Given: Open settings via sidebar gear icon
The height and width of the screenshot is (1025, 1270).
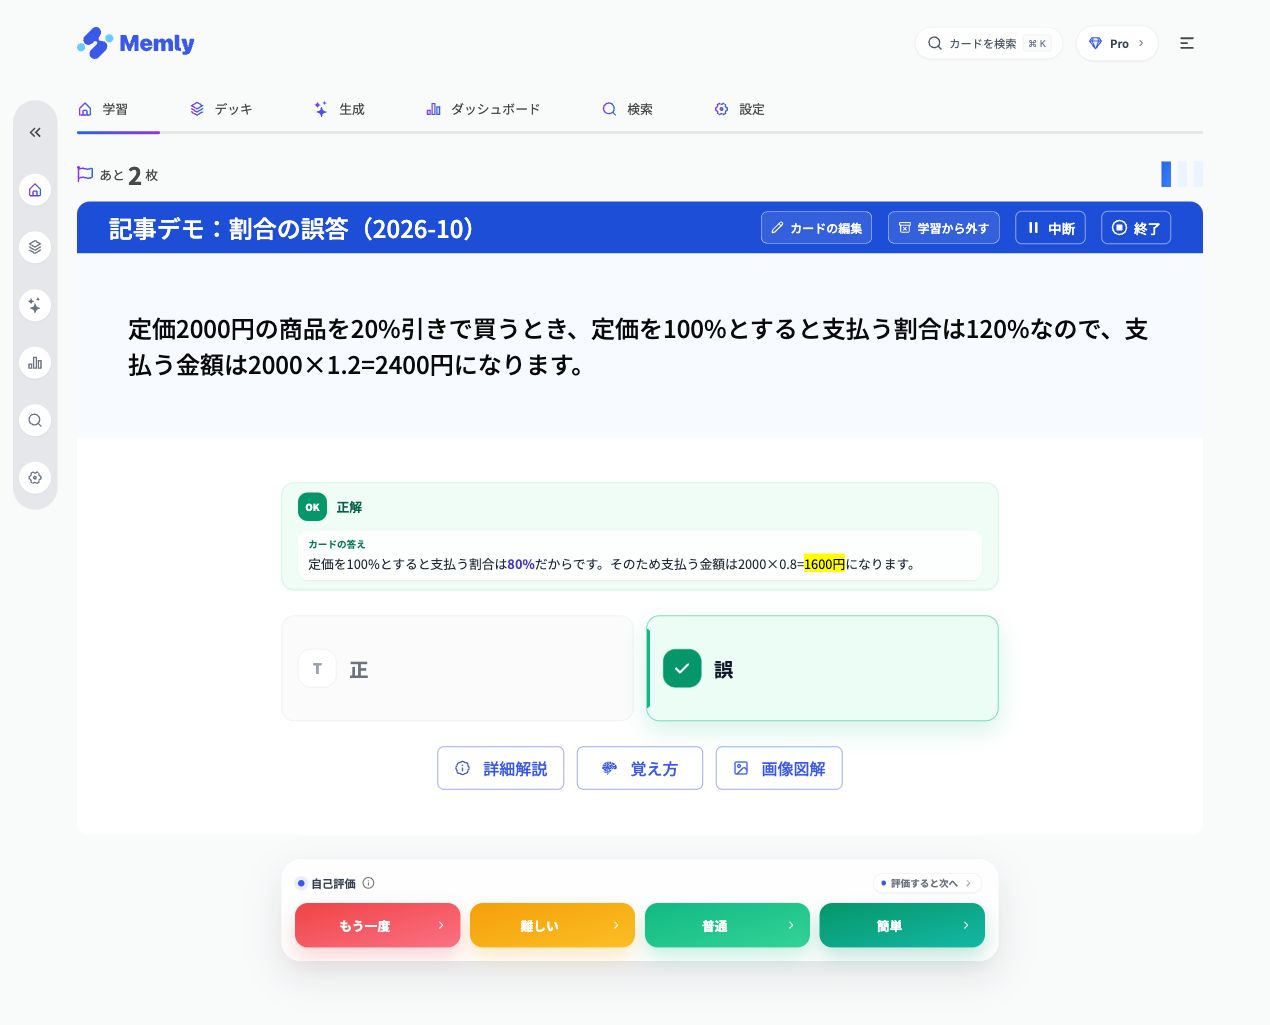Looking at the screenshot, I should [x=35, y=477].
